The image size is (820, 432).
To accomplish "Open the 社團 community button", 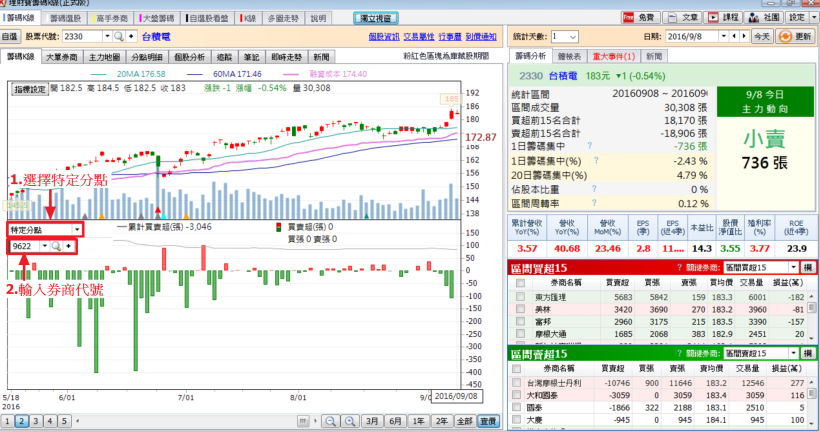I will pos(764,18).
